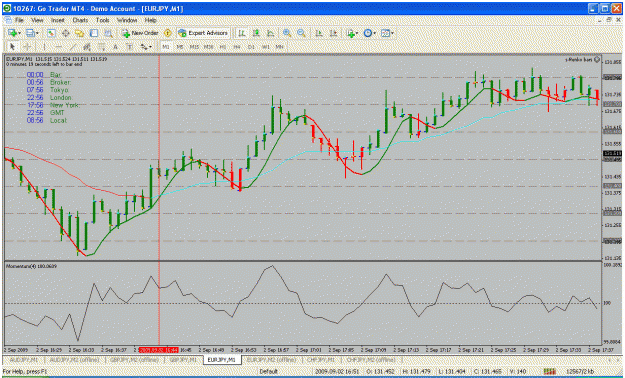This screenshot has height=378, width=625.
Task: Open the Data Window crosshair icon
Action: (65, 33)
